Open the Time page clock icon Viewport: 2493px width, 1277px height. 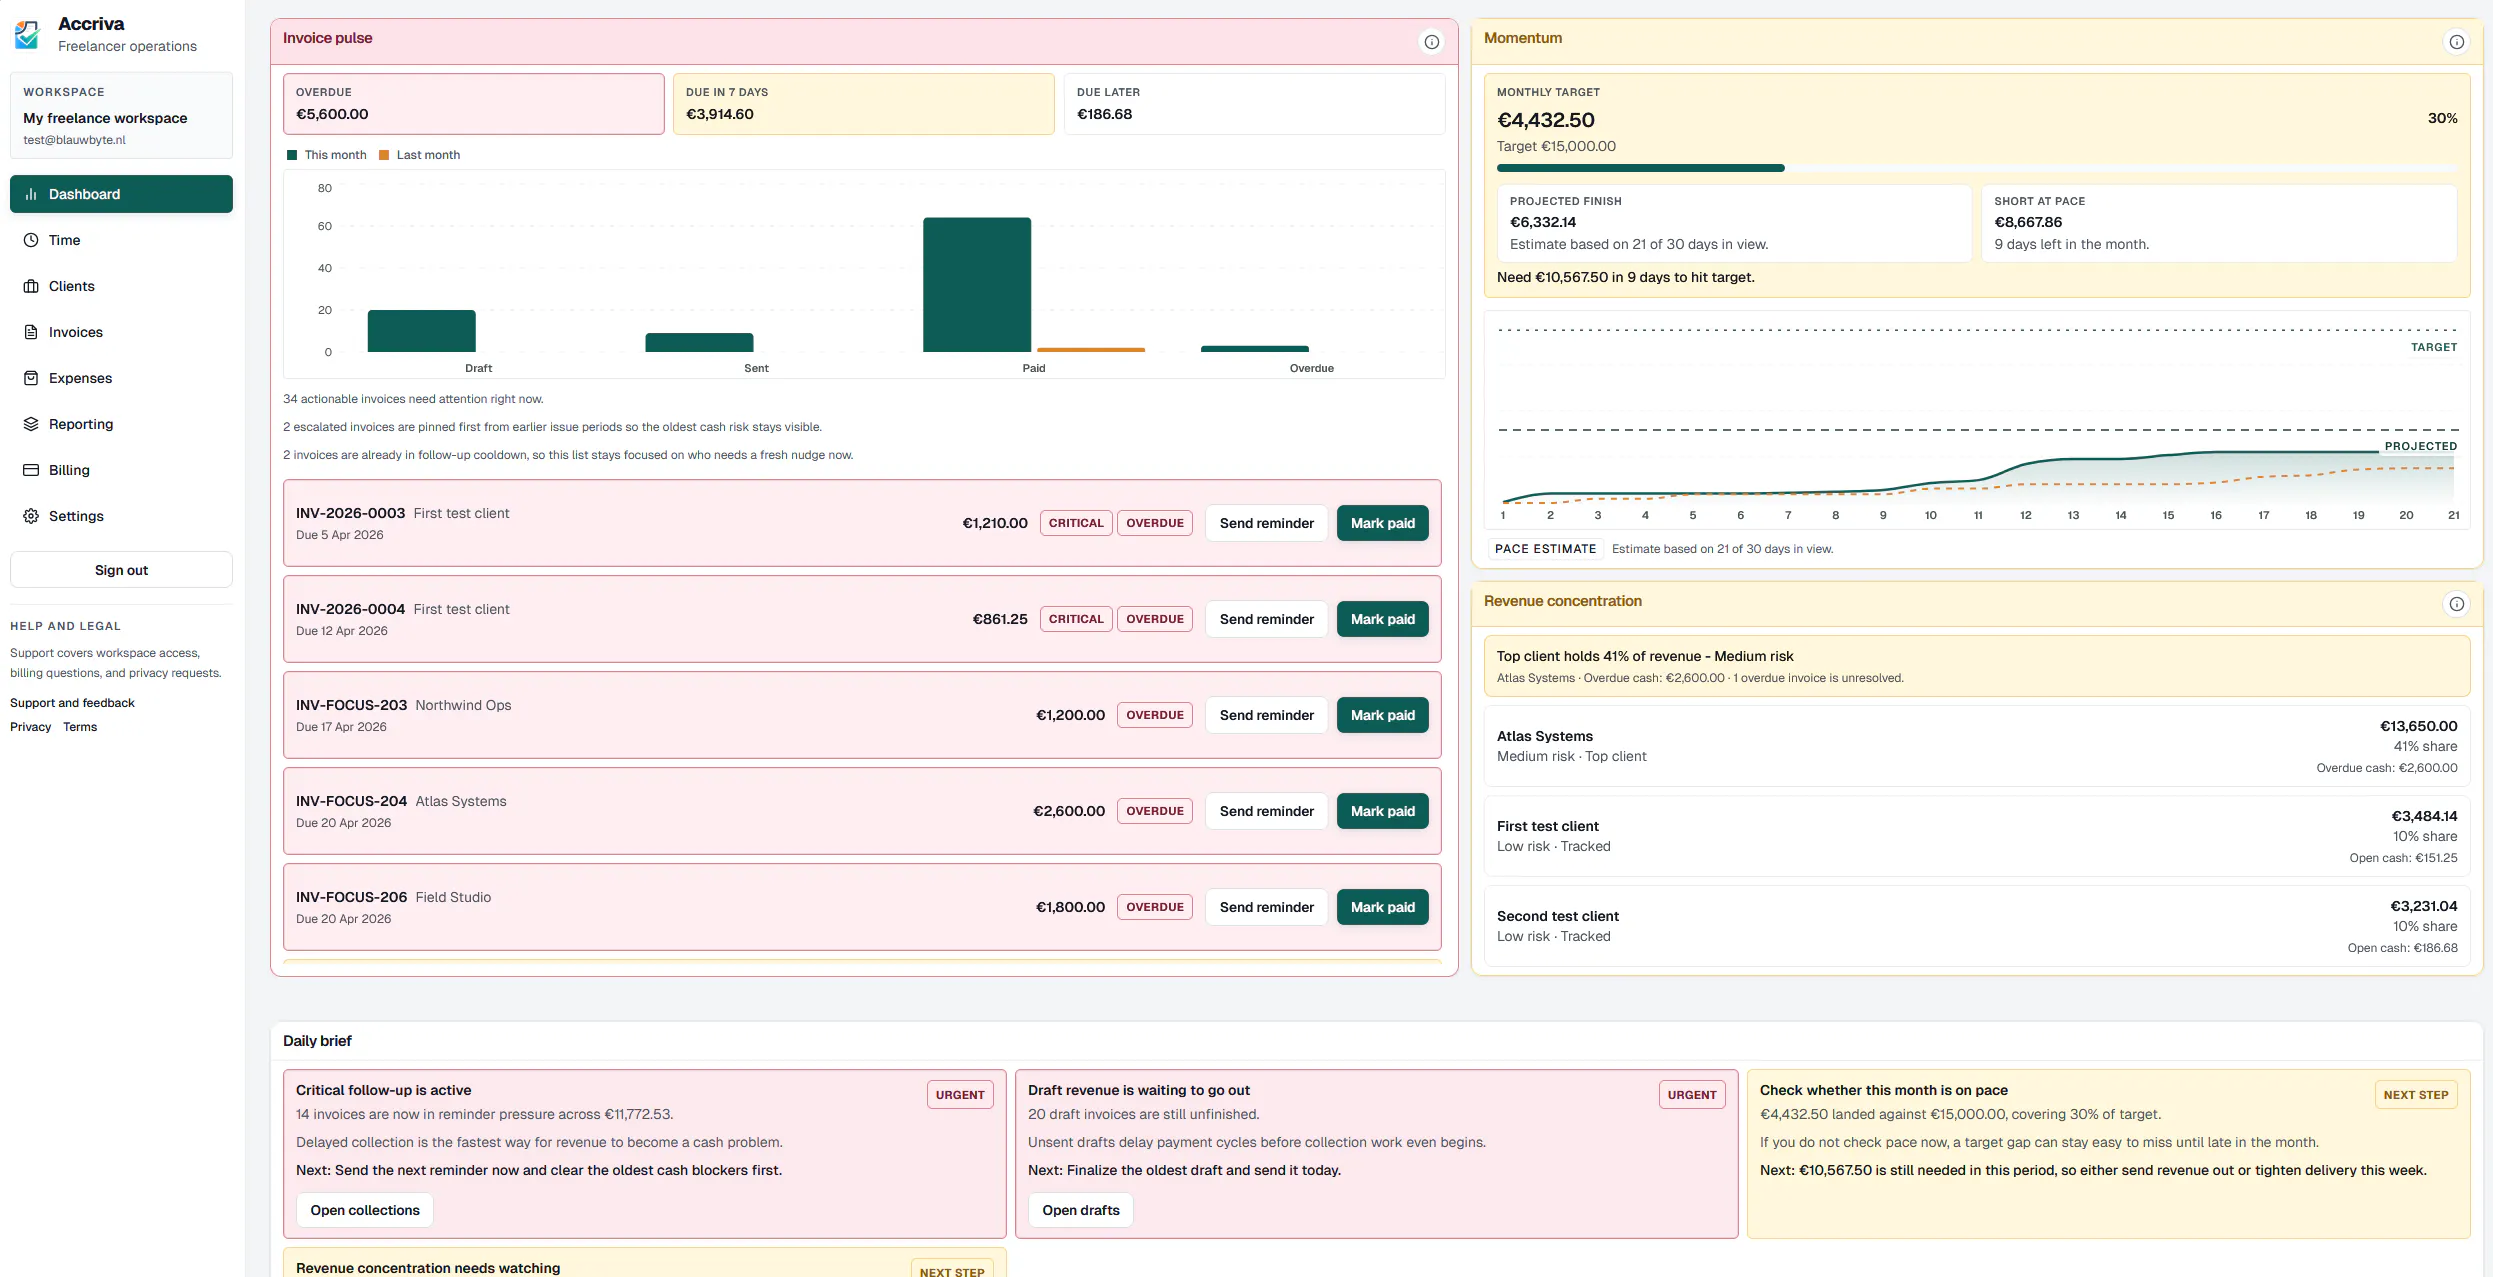31,240
